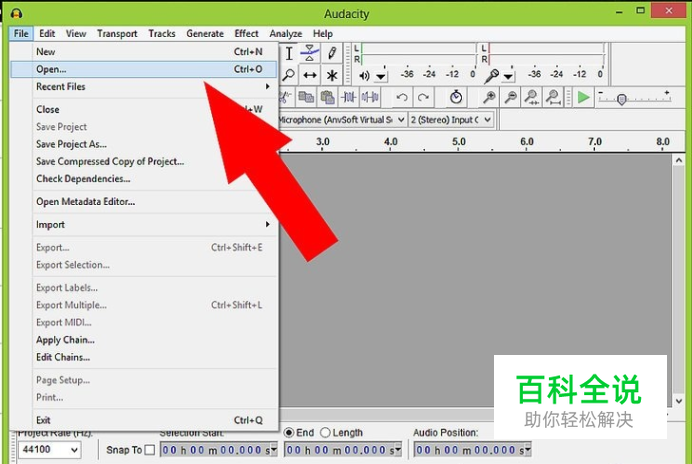This screenshot has width=692, height=464.
Task: Open the View menu
Action: [76, 34]
